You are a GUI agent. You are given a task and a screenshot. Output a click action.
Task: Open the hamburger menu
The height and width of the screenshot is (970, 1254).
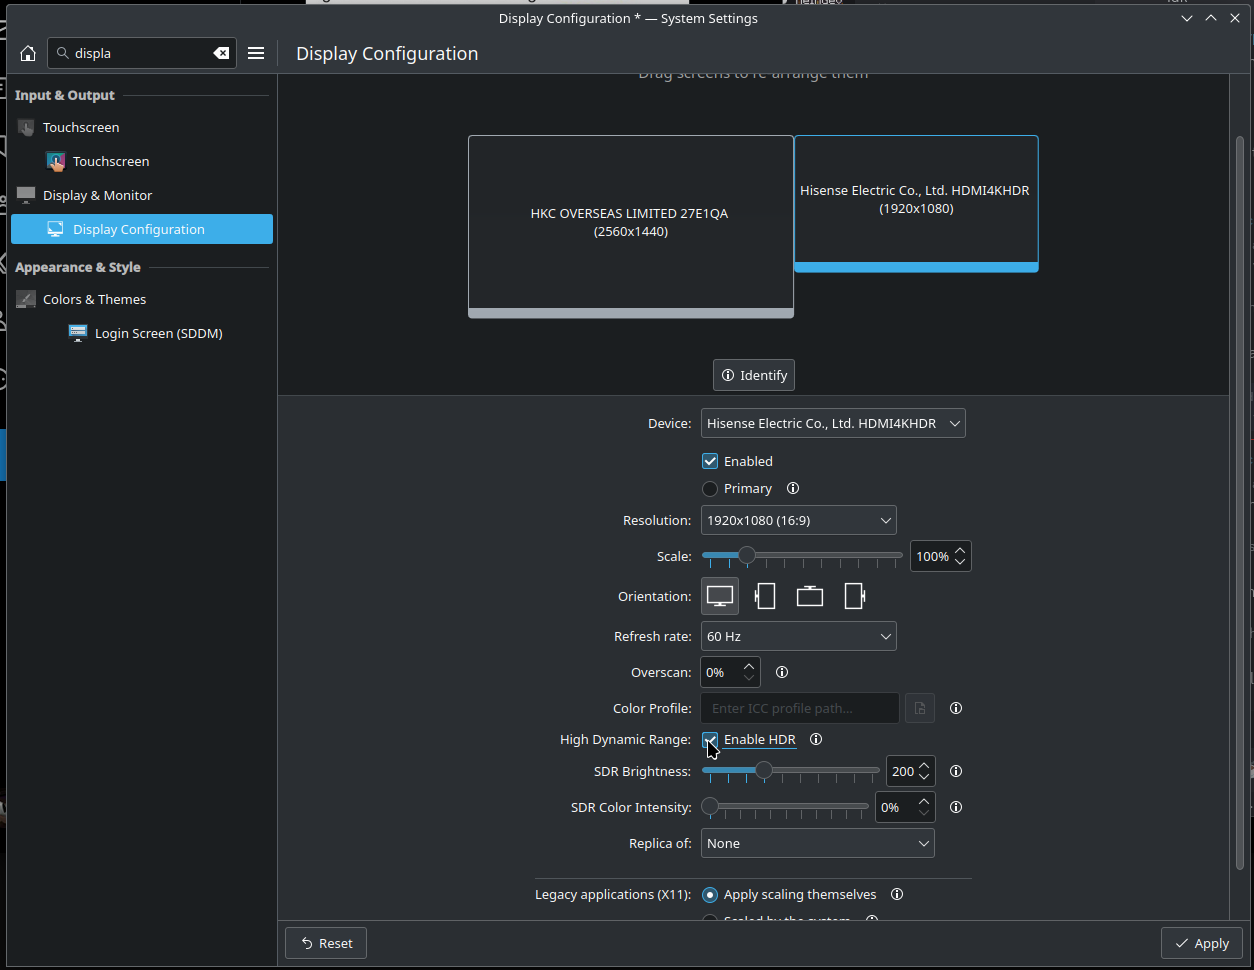tap(256, 53)
